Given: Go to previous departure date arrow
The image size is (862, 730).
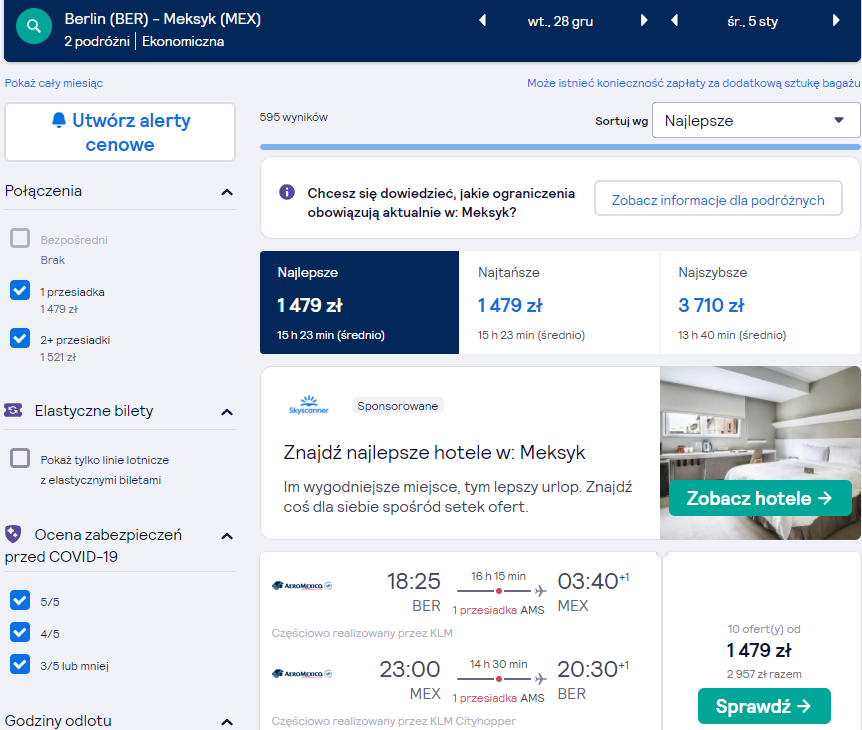Looking at the screenshot, I should coord(483,21).
